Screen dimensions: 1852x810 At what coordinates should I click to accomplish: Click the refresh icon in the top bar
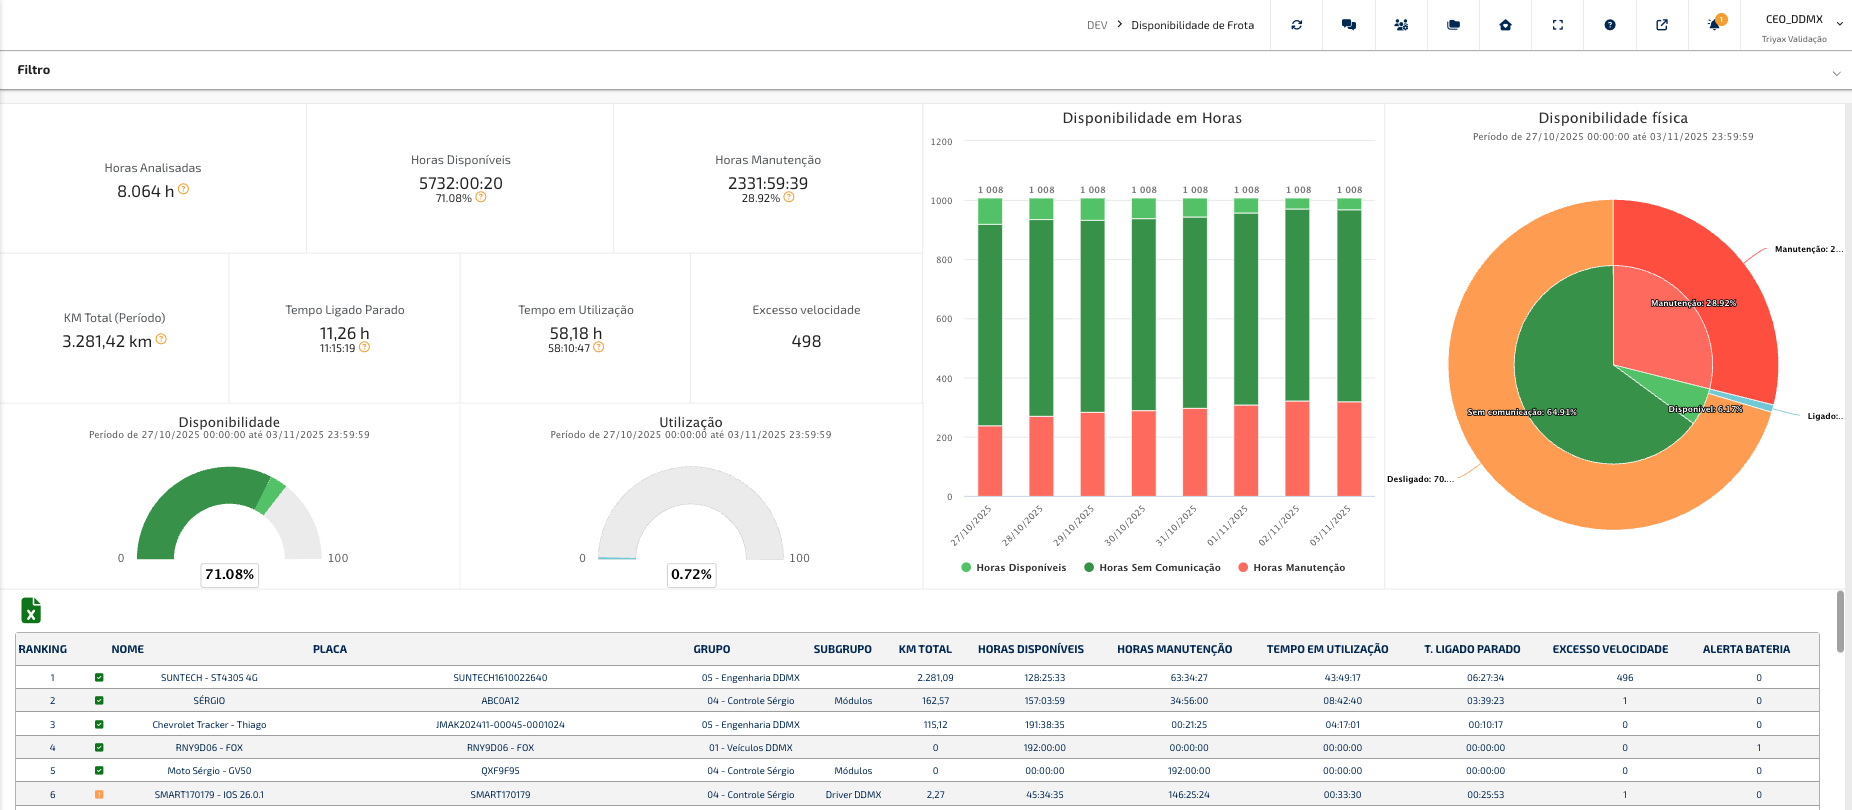1296,25
